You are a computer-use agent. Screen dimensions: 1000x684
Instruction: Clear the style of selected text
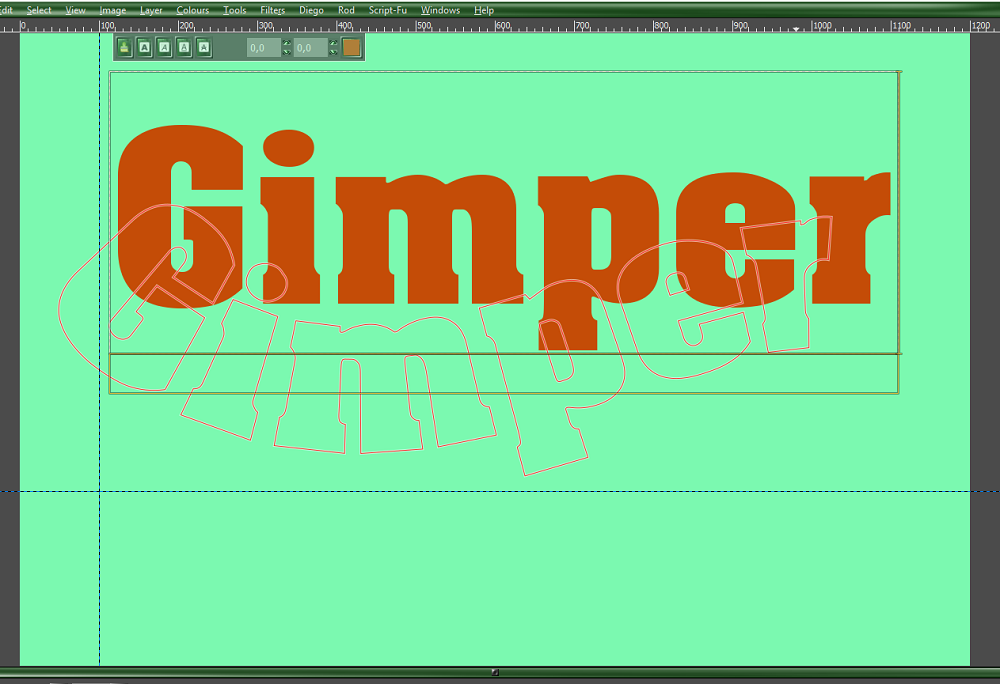[x=124, y=48]
